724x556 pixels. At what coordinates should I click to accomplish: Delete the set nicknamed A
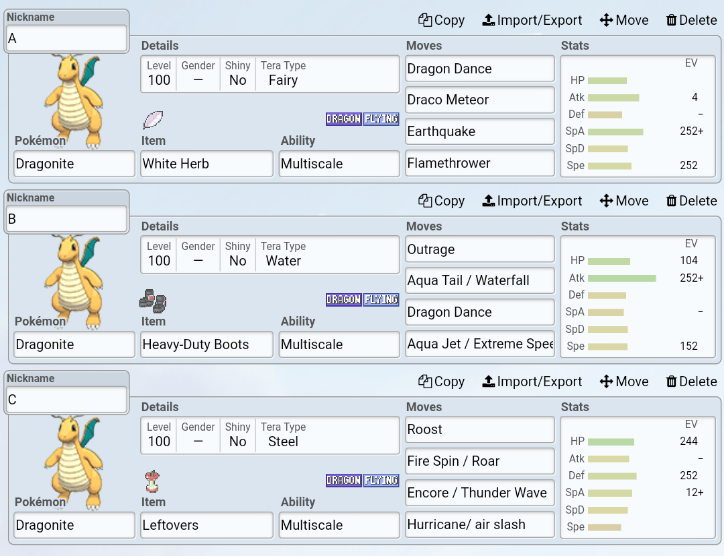pos(691,20)
